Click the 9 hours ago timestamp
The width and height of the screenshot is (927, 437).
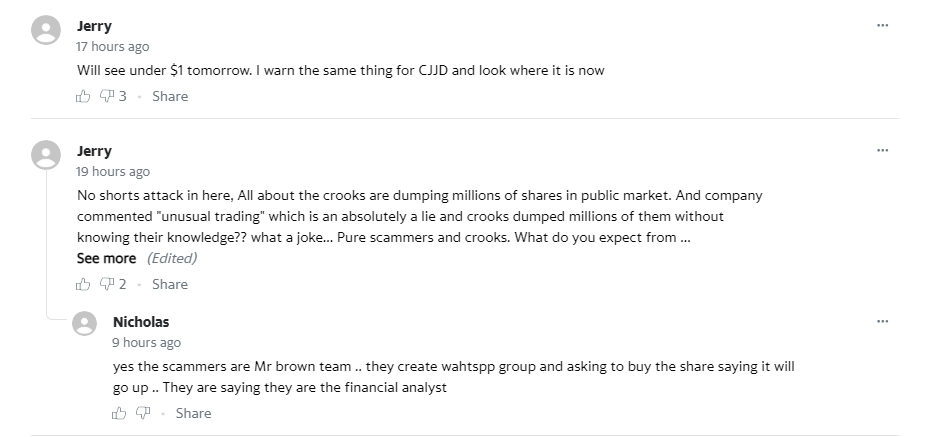point(147,343)
